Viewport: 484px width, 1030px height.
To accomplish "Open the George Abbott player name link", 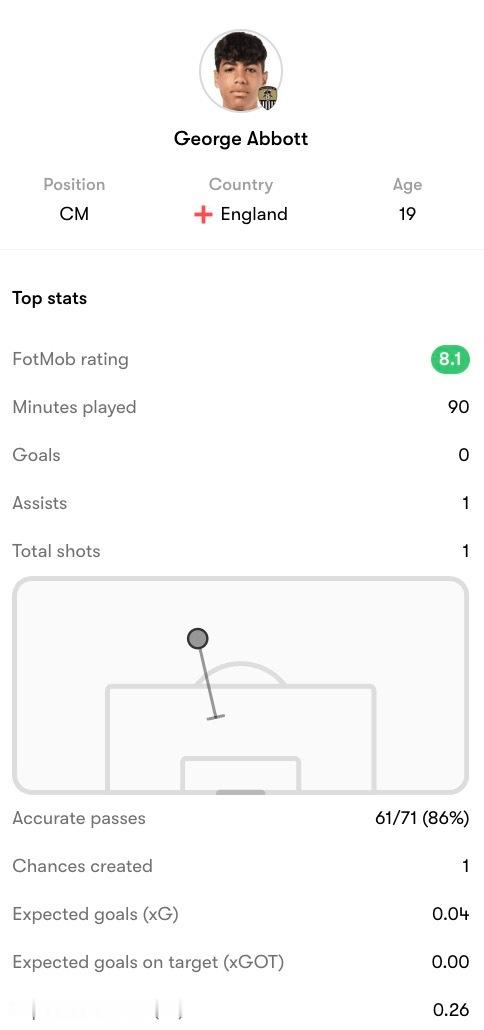I will [241, 139].
